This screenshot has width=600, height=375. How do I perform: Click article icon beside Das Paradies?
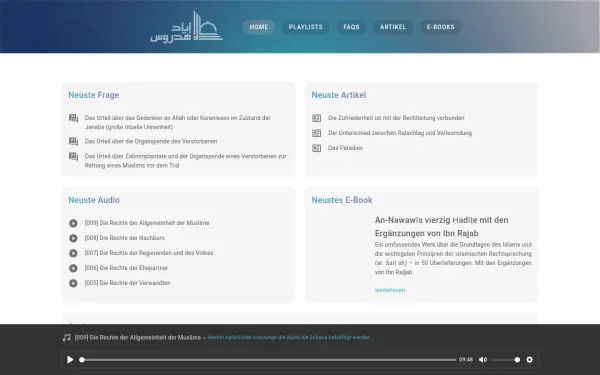(x=316, y=148)
